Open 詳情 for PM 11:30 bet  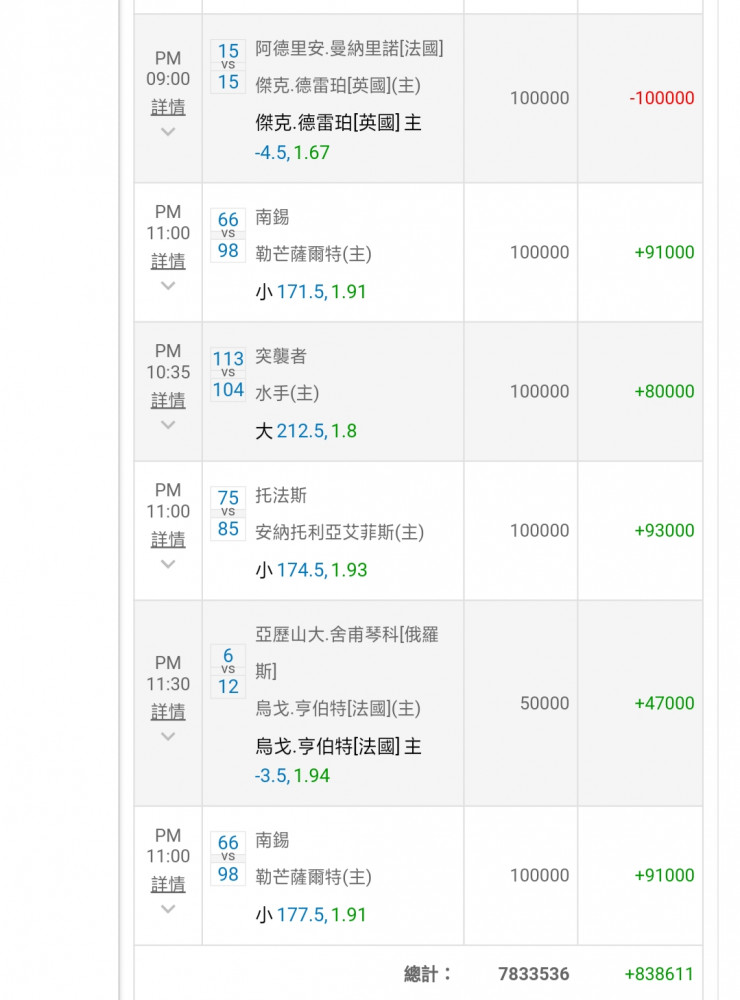pyautogui.click(x=168, y=712)
